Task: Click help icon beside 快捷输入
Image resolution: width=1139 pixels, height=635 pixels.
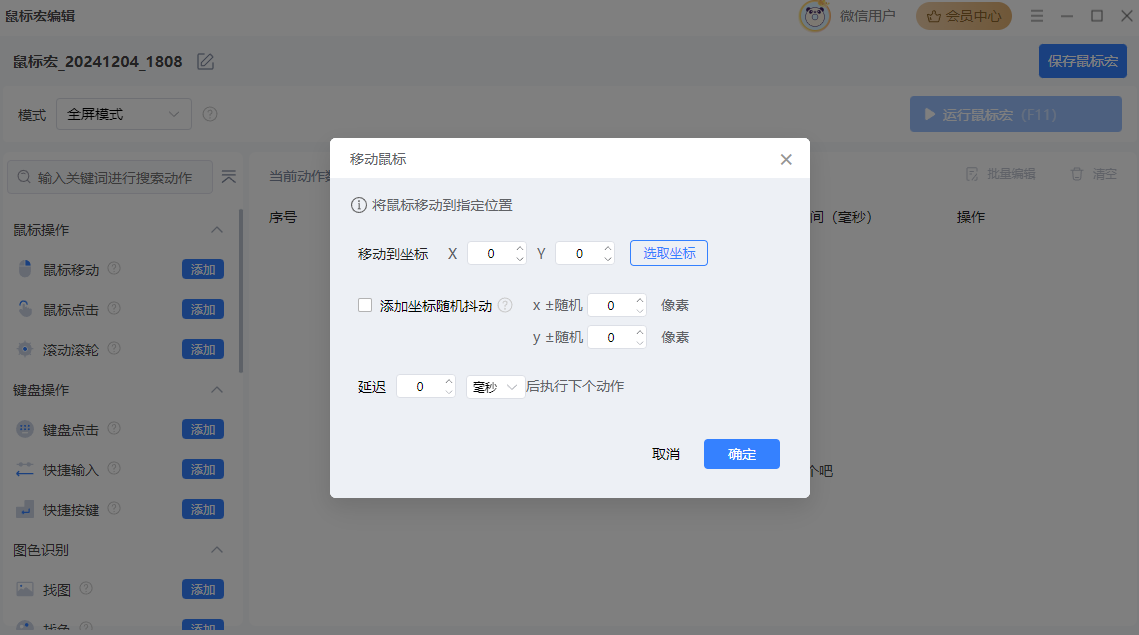Action: [114, 468]
